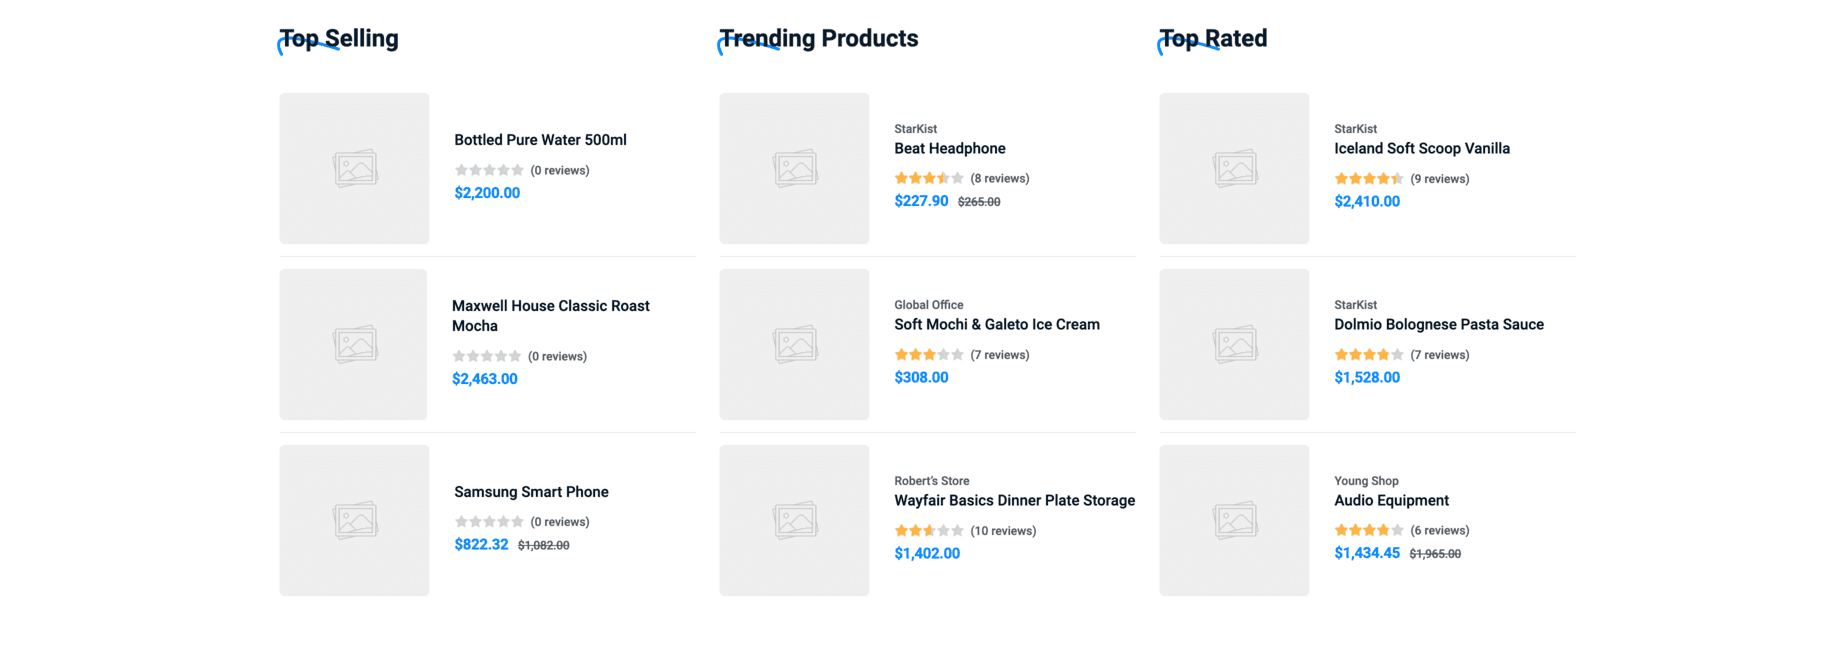Visit Robert's Store vendor link
1840x645 pixels.
(x=931, y=481)
